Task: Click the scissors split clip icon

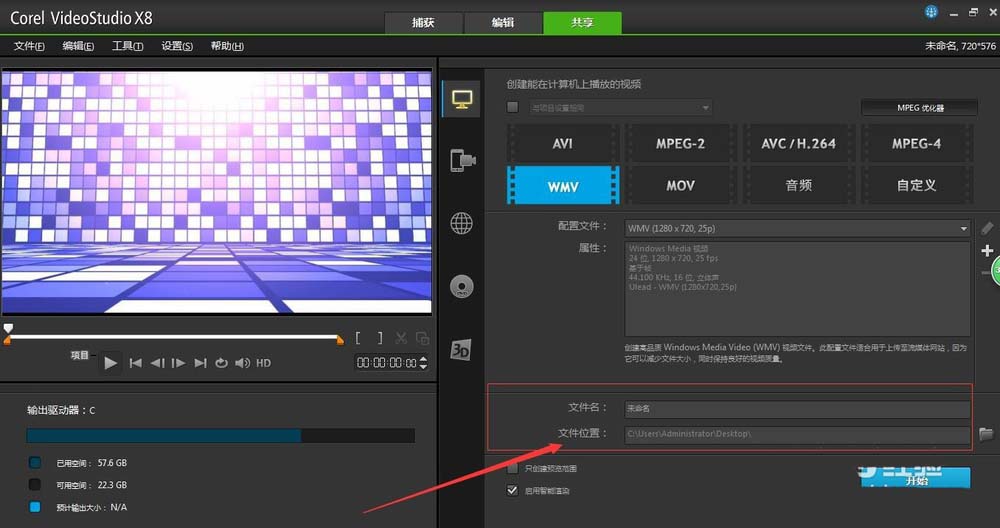Action: (x=401, y=338)
